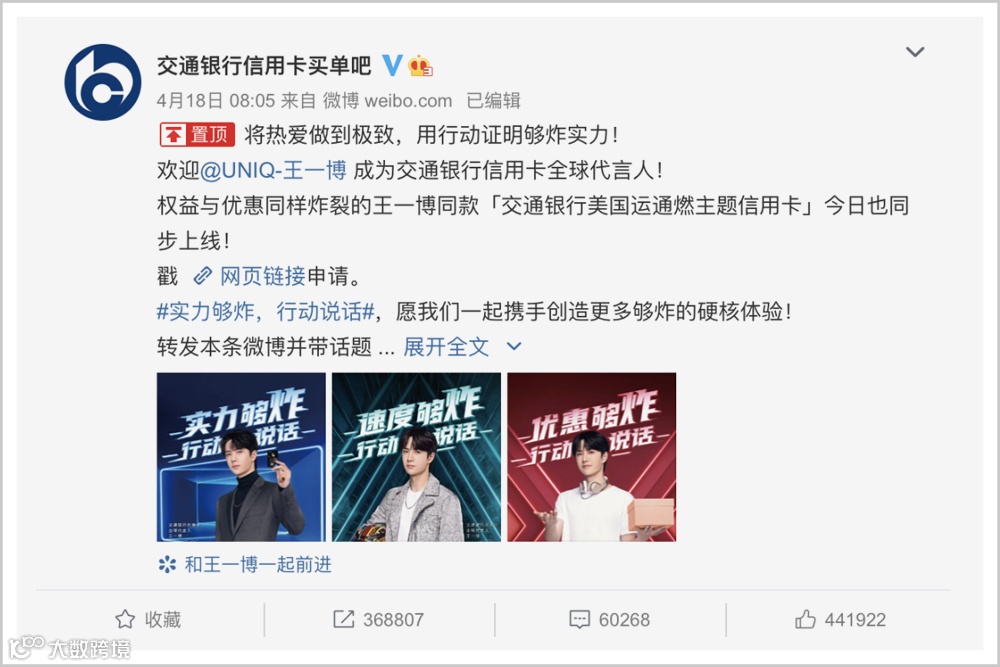Open the Bank of Communications profile avatar
The width and height of the screenshot is (1000, 667).
(x=103, y=82)
